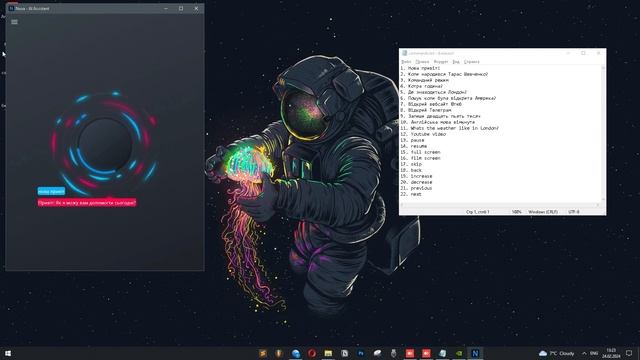Screen dimensions: 640x360
Task: Open Microsoft Edge from the taskbar
Action: tap(296, 353)
